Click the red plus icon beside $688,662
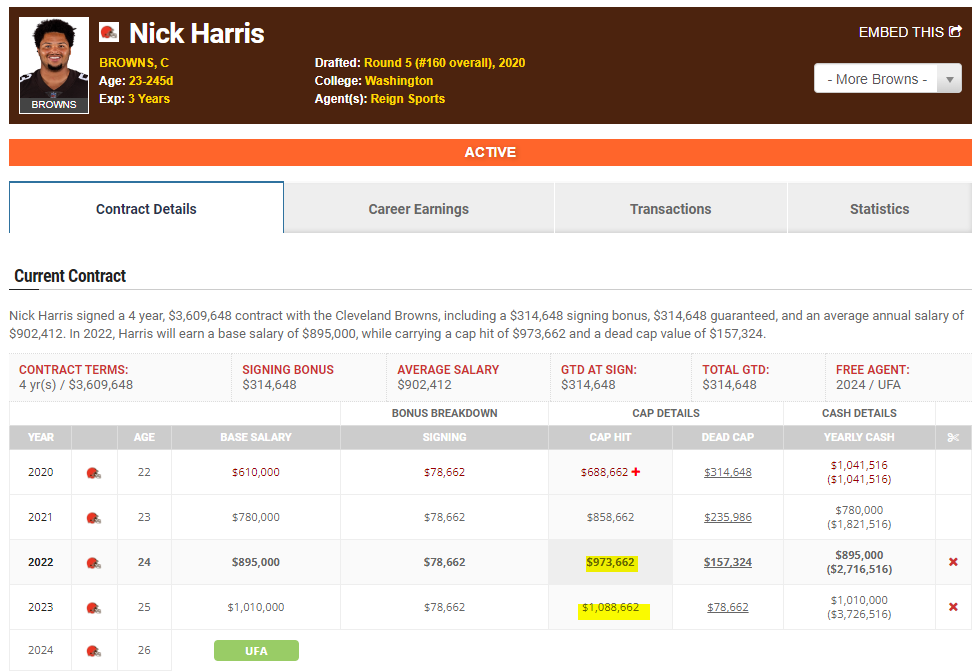The width and height of the screenshot is (972, 671). click(636, 472)
